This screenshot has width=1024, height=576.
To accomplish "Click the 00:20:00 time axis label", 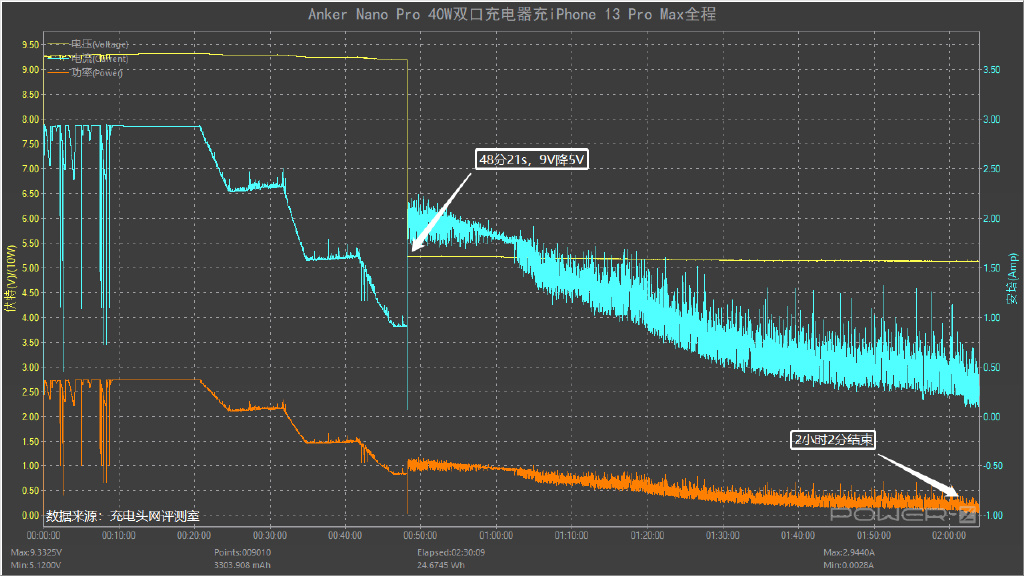I will click(194, 536).
